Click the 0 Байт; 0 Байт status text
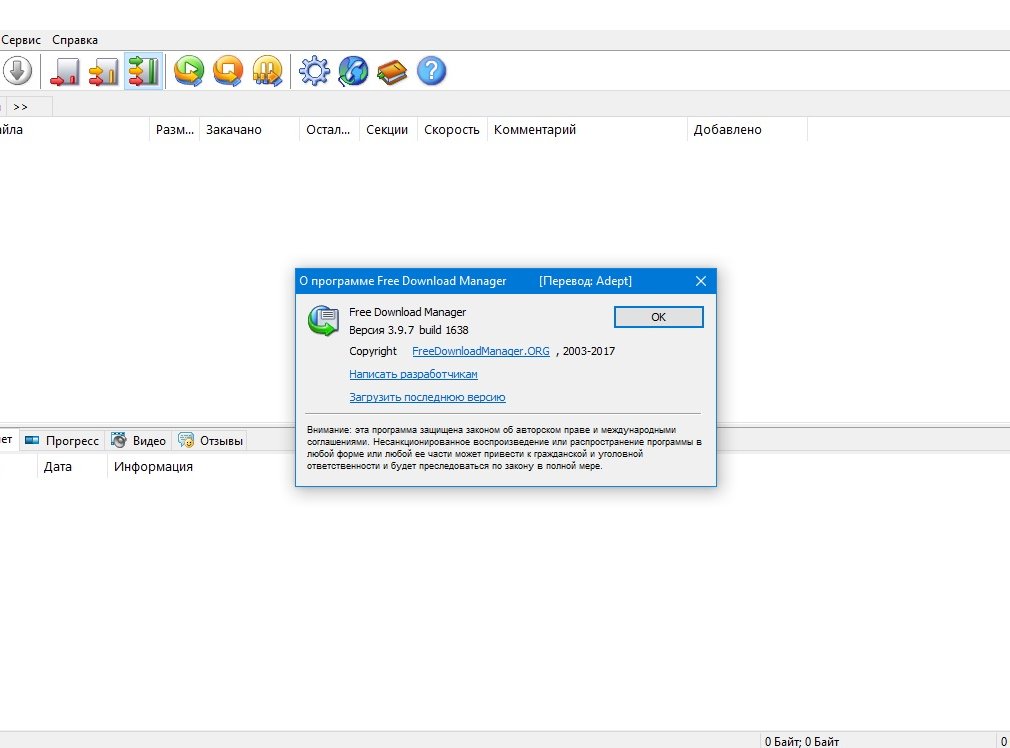The height and width of the screenshot is (748, 1010). (x=802, y=742)
